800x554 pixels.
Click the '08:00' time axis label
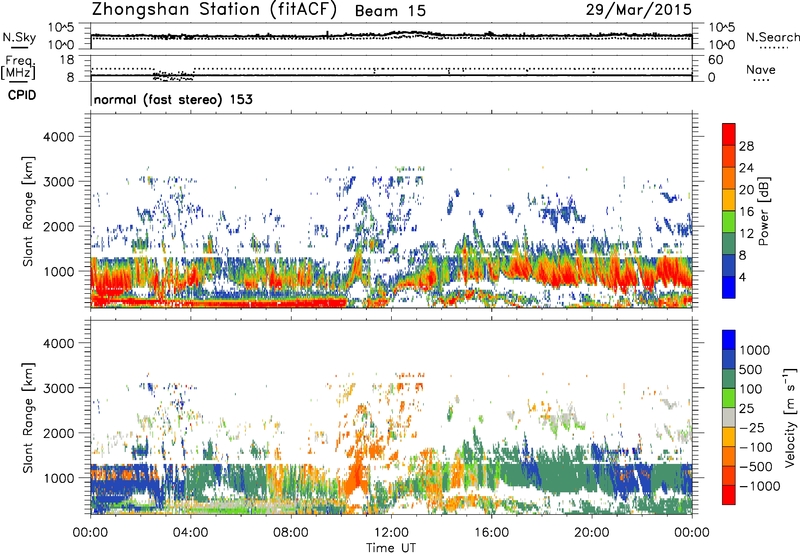(x=291, y=533)
